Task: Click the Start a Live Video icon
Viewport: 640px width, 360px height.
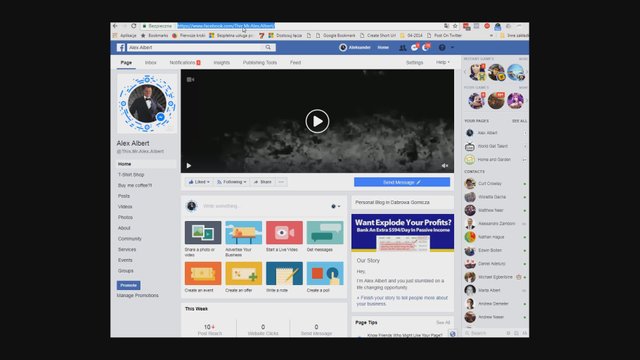Action: tap(284, 233)
